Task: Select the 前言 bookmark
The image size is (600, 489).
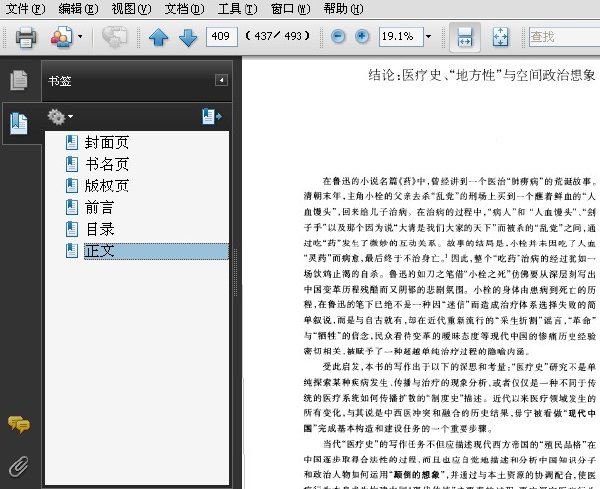Action: coord(99,207)
